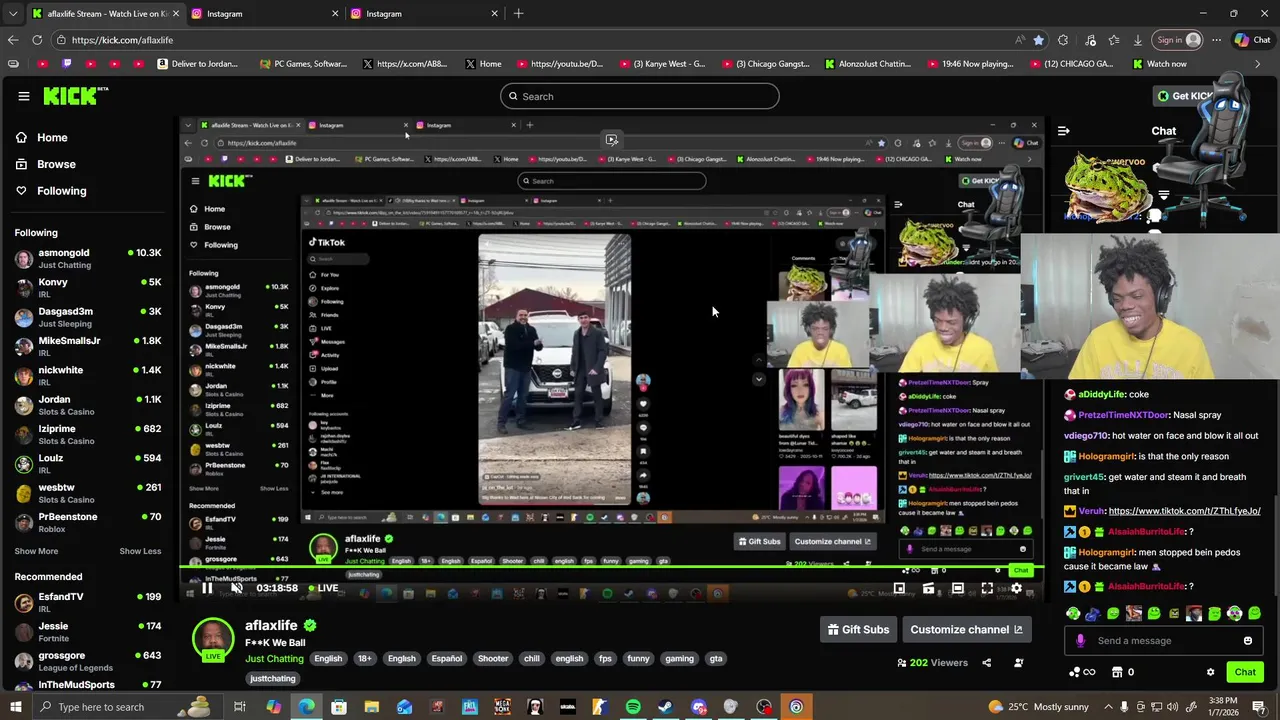Click the browser Sign in button

click(x=1178, y=40)
